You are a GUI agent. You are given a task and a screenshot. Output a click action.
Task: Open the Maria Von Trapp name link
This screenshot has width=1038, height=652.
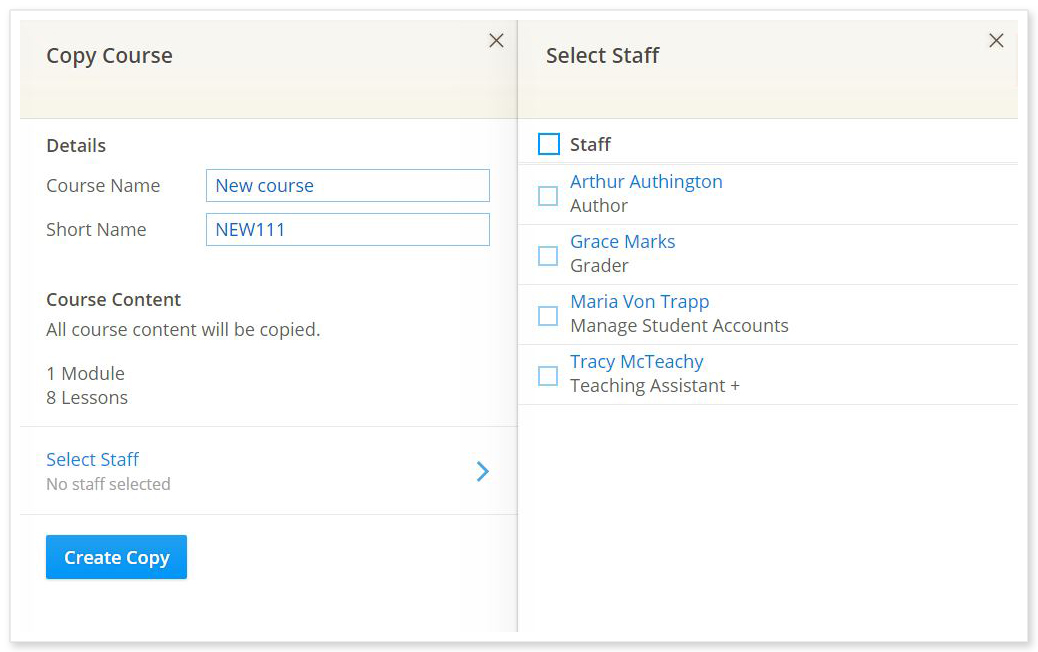point(639,302)
